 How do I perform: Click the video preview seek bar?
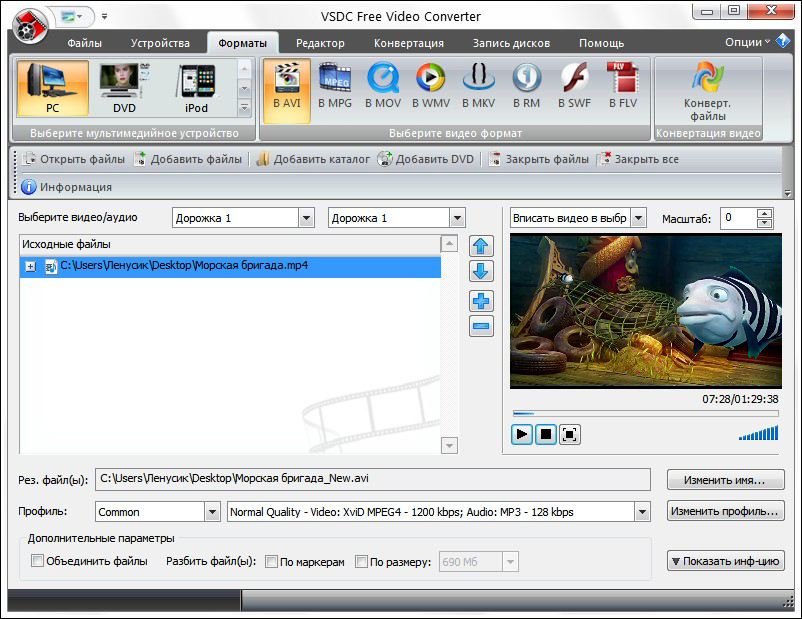(x=645, y=413)
